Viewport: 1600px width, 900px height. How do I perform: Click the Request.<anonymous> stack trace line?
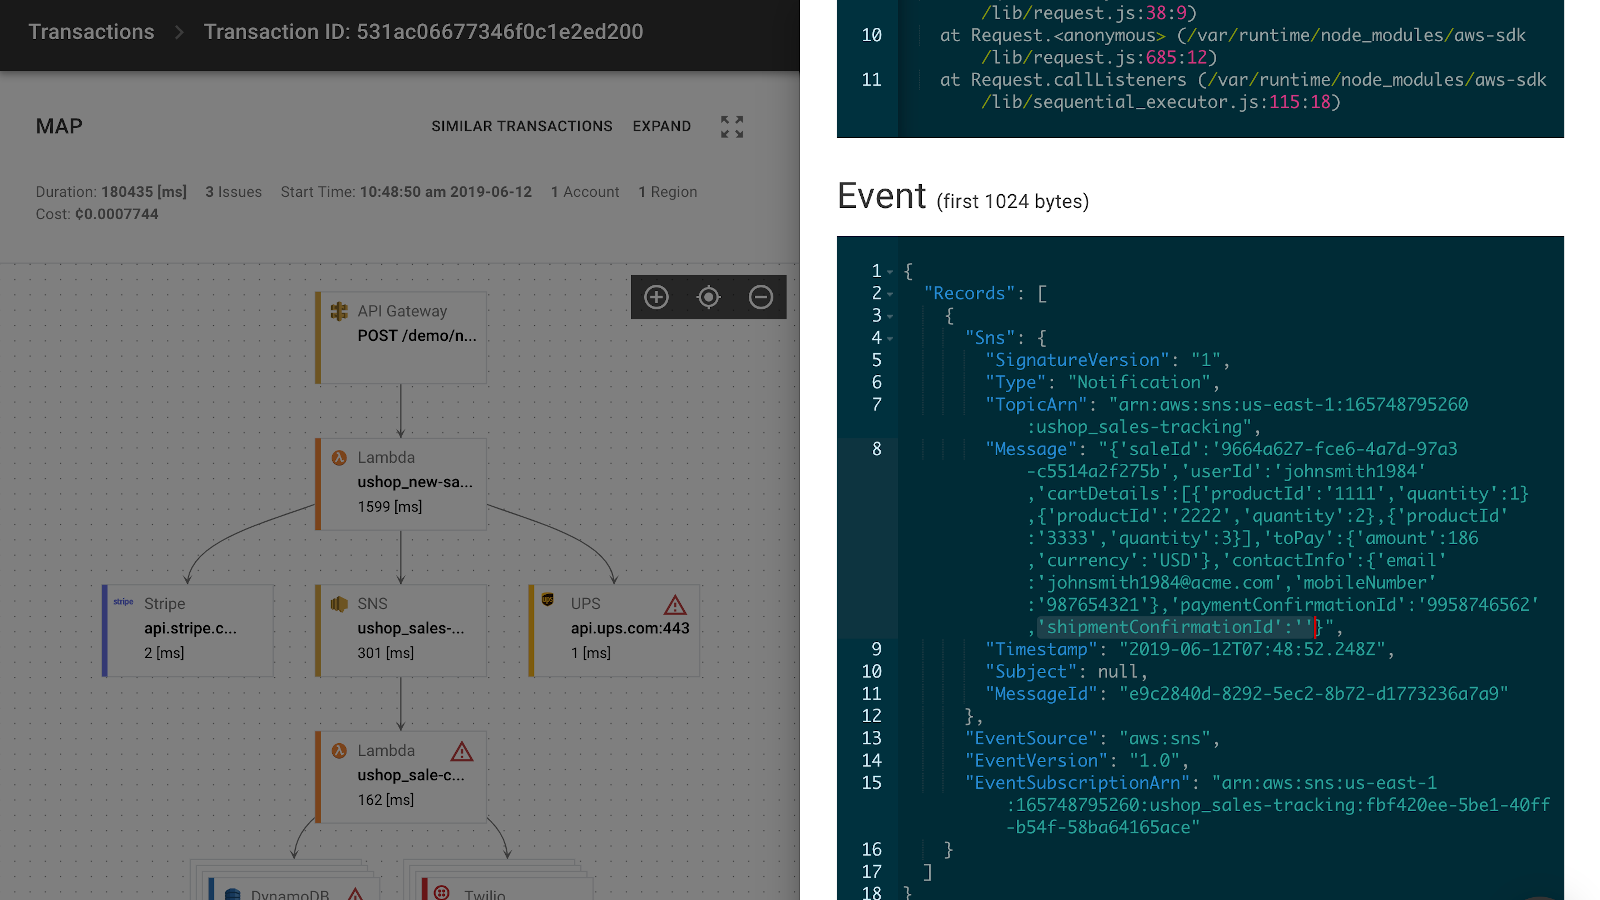pos(1233,46)
